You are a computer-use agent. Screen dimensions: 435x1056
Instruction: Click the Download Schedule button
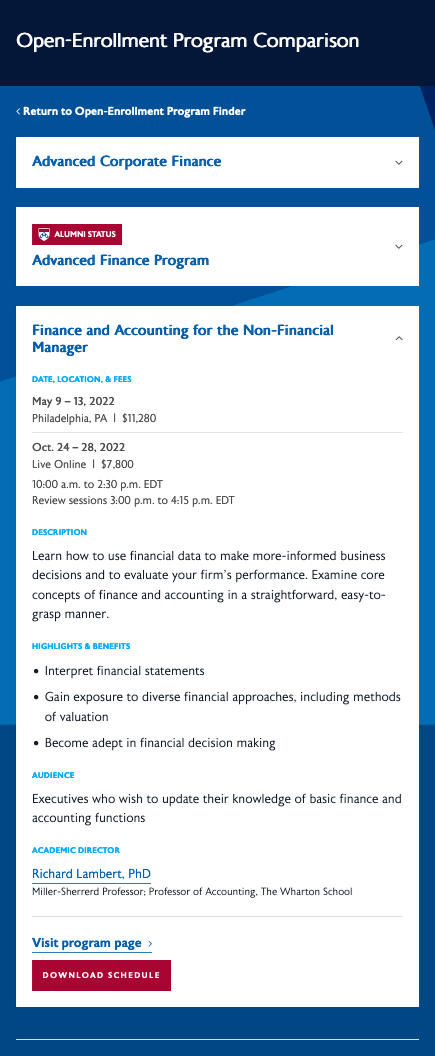(x=101, y=975)
